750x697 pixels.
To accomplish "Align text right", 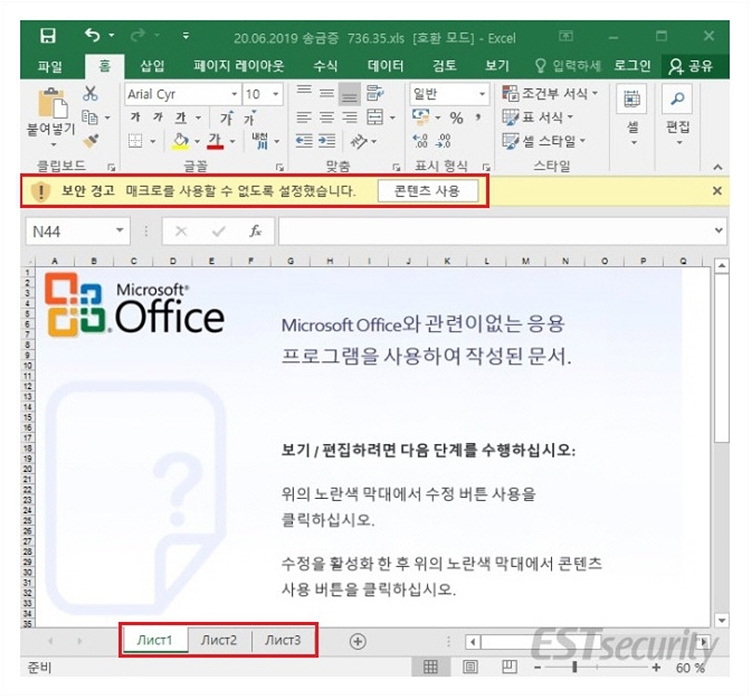I will tap(350, 117).
